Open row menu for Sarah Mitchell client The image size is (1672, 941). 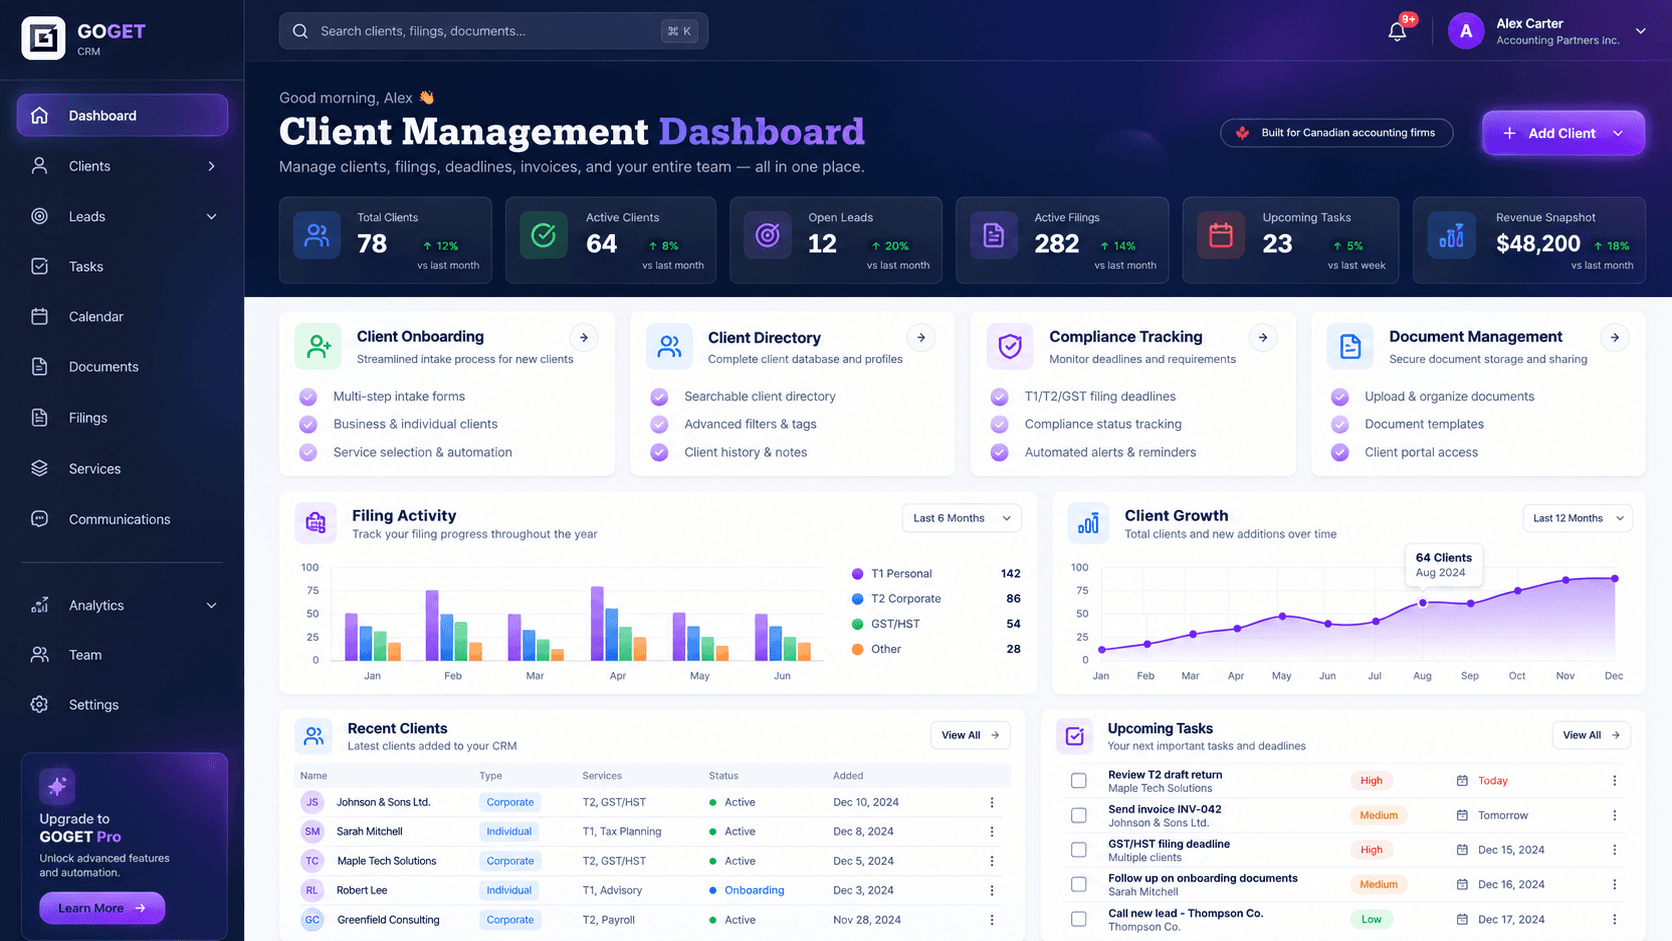pyautogui.click(x=992, y=831)
